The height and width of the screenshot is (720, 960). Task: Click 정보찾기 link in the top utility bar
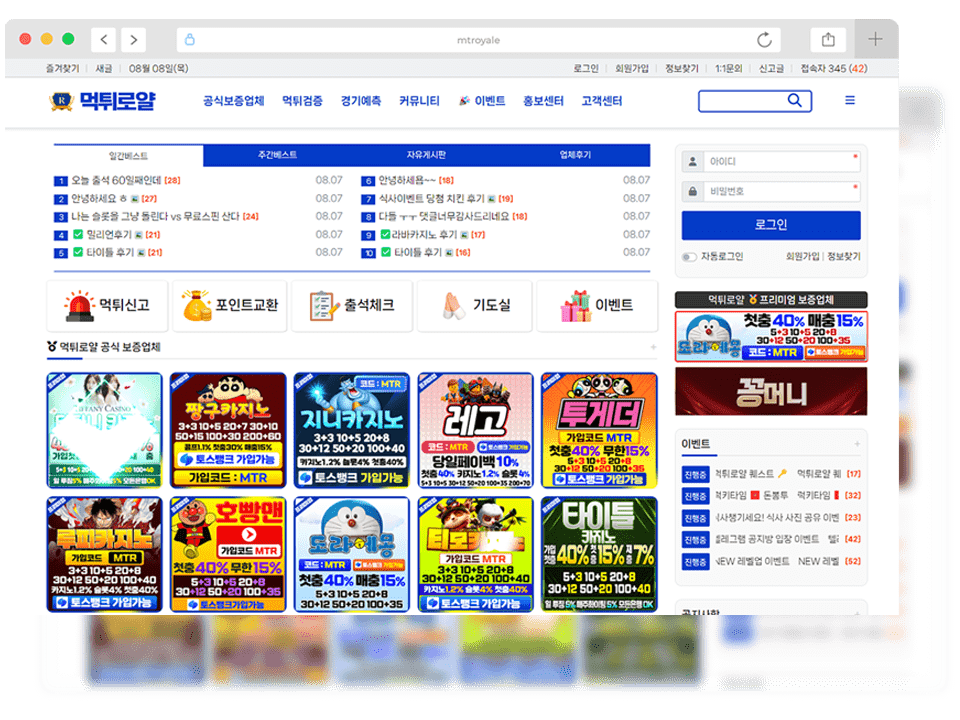tap(681, 69)
